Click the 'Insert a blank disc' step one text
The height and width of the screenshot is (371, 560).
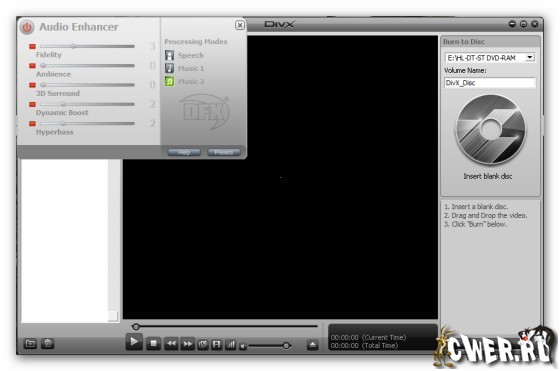(x=476, y=207)
